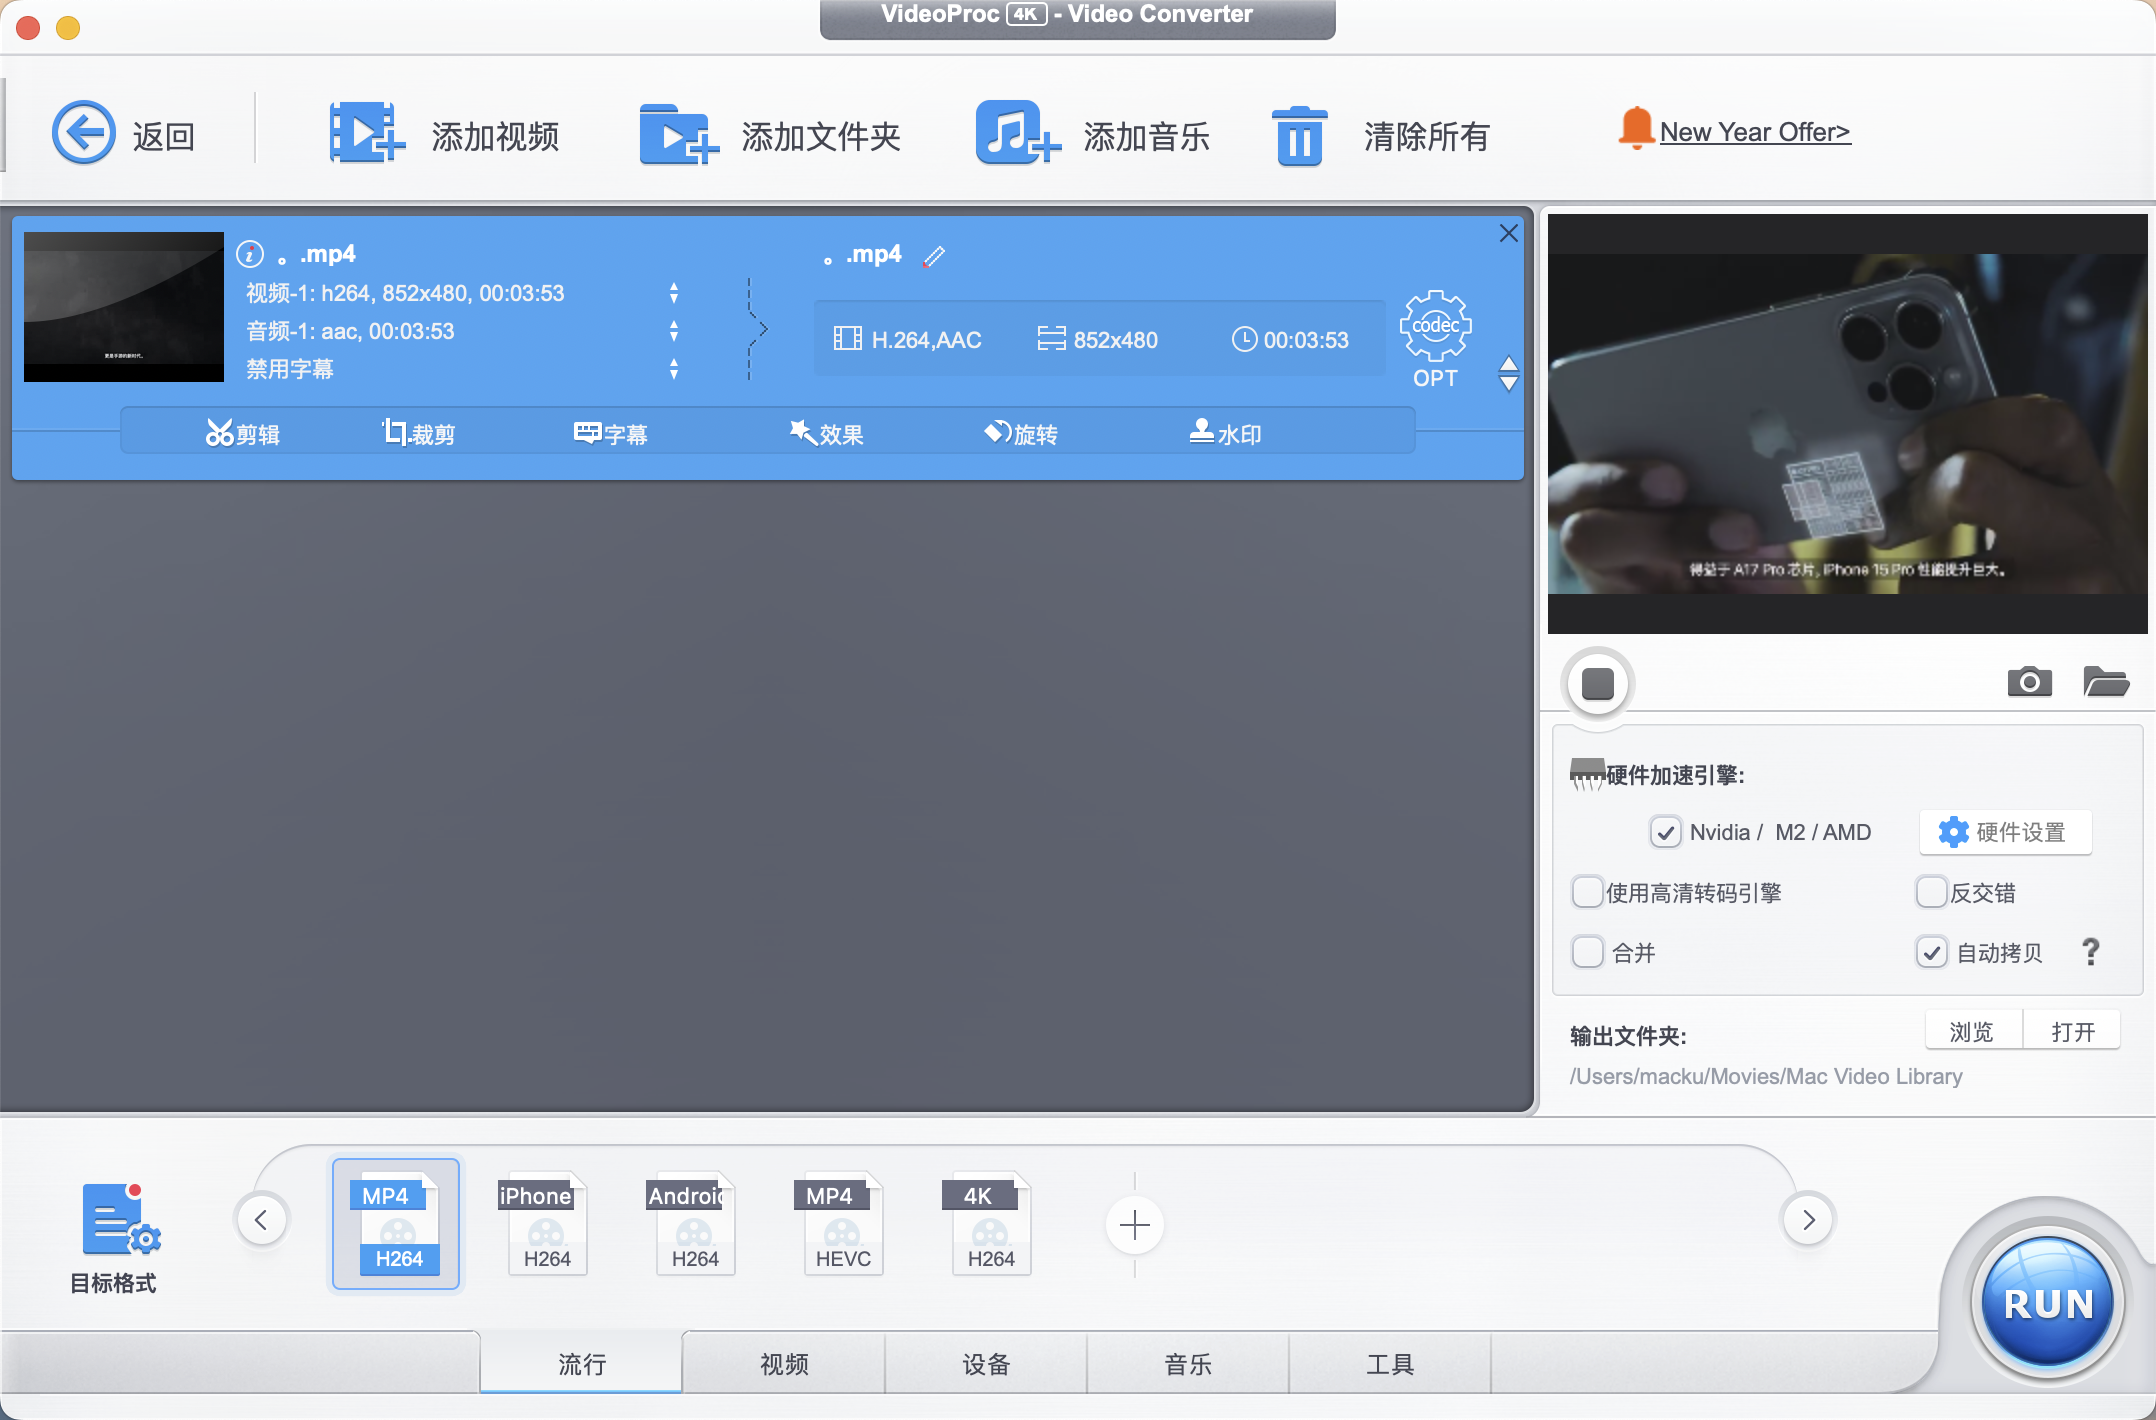Show previous format presets with left chevron
Image resolution: width=2156 pixels, height=1420 pixels.
262,1220
